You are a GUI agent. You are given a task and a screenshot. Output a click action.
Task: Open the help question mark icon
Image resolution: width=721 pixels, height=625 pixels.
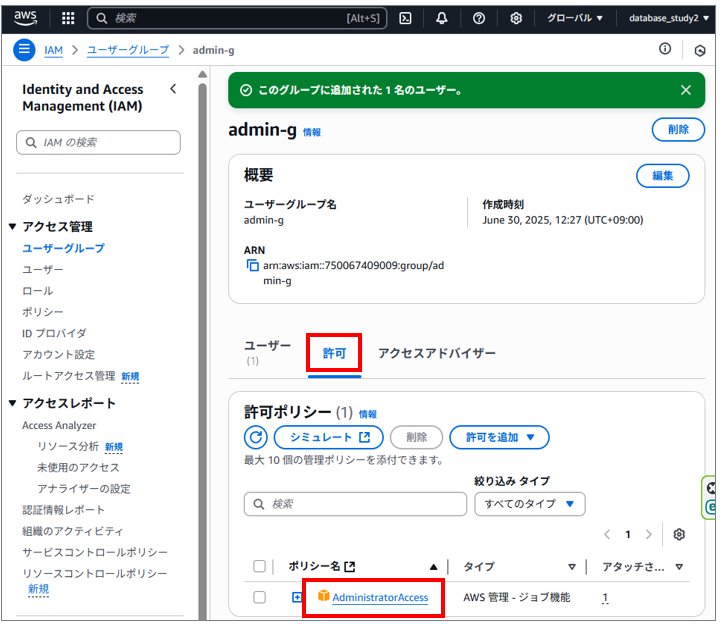(479, 18)
